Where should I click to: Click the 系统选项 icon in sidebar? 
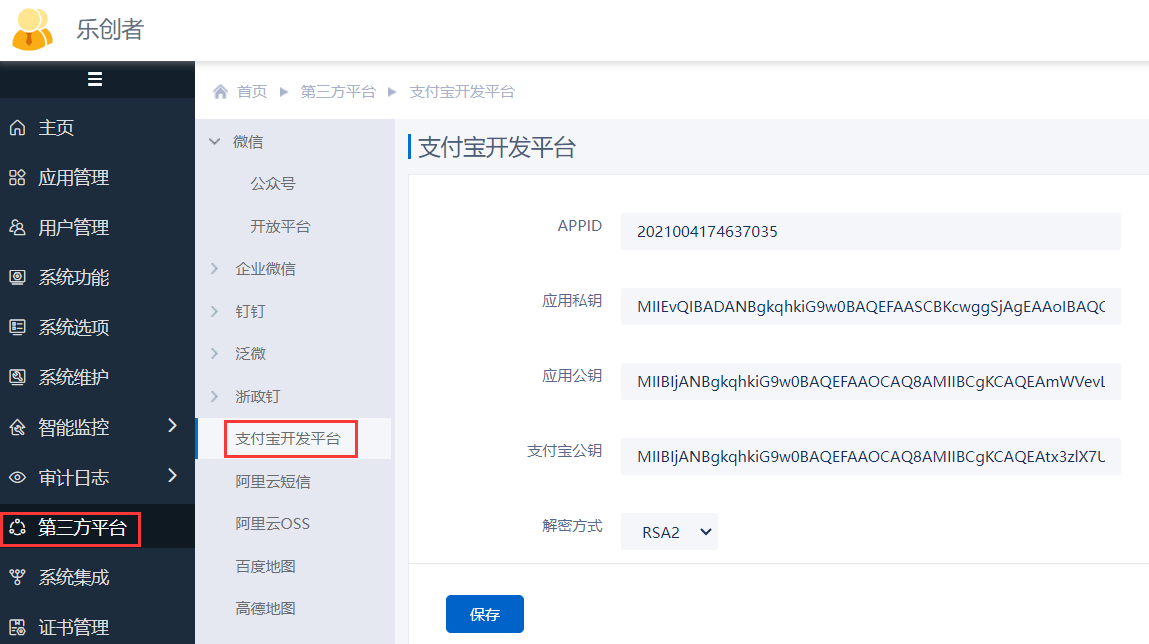17,328
